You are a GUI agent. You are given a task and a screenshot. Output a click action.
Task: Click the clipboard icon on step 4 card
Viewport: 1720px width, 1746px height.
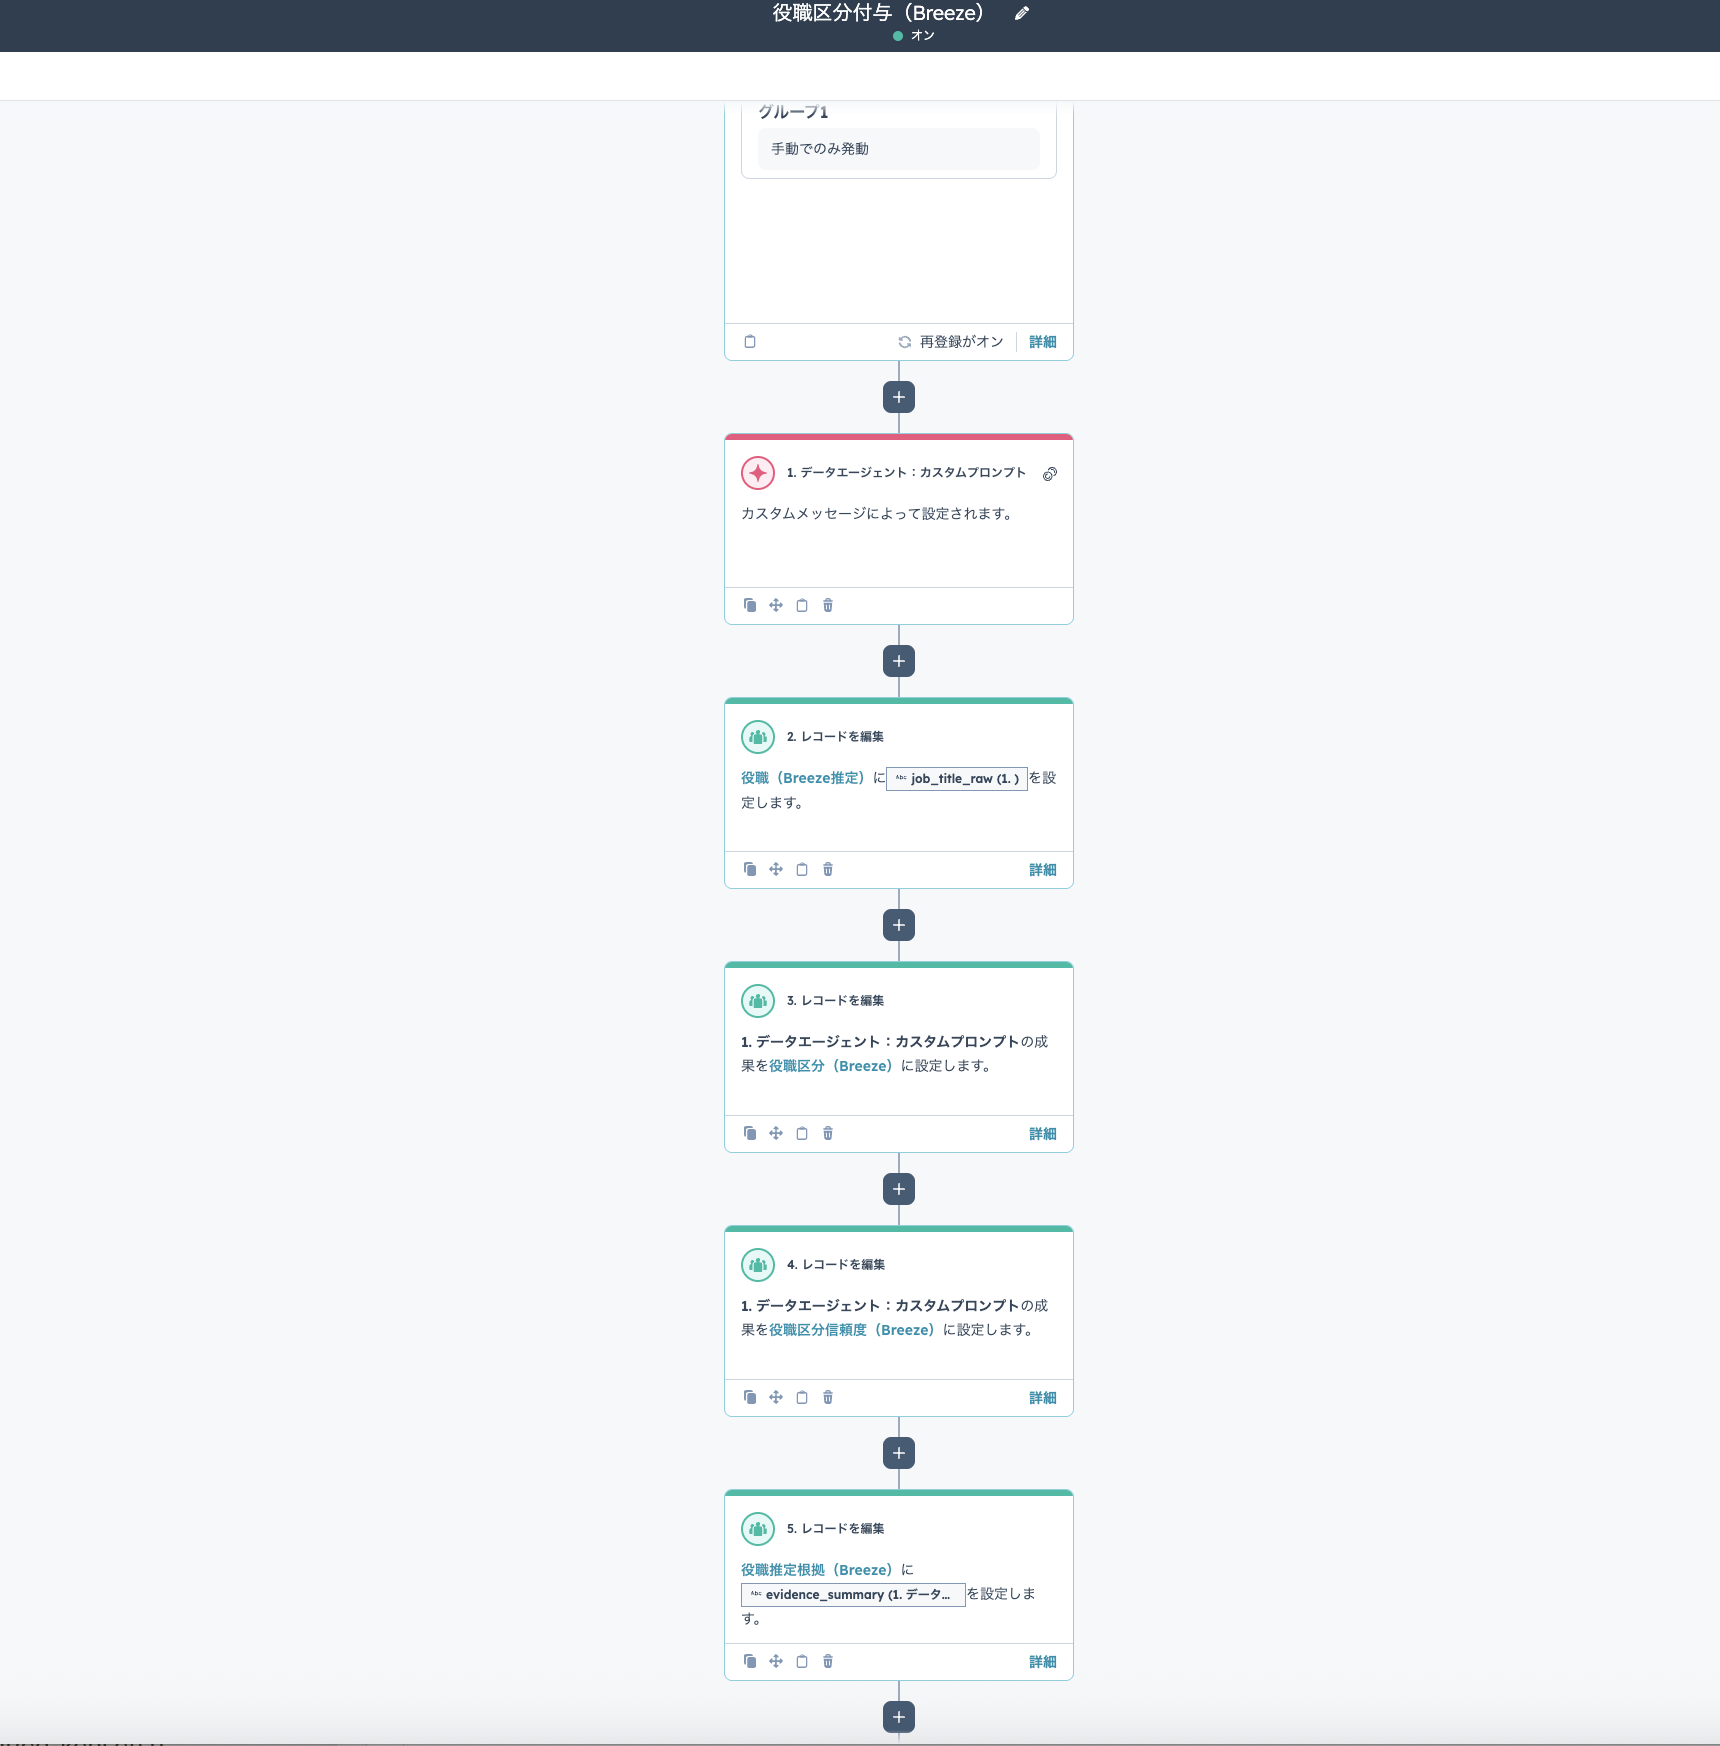(802, 1397)
